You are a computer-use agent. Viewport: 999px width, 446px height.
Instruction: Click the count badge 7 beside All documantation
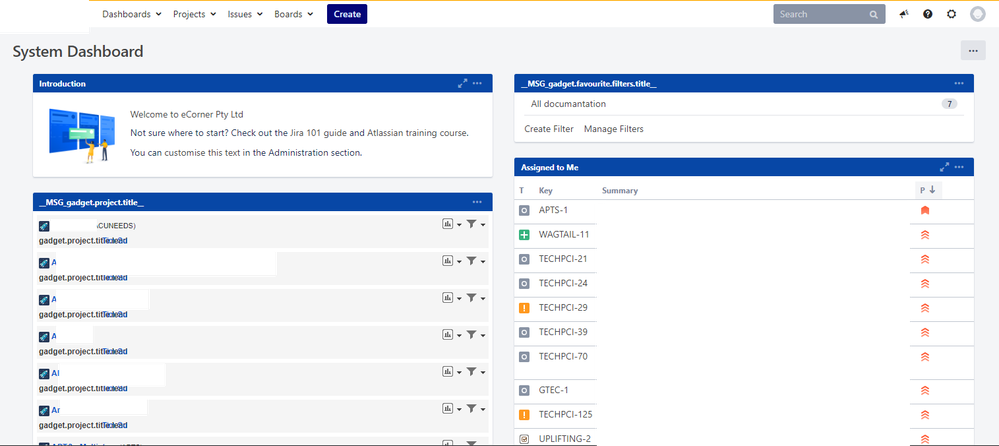949,104
